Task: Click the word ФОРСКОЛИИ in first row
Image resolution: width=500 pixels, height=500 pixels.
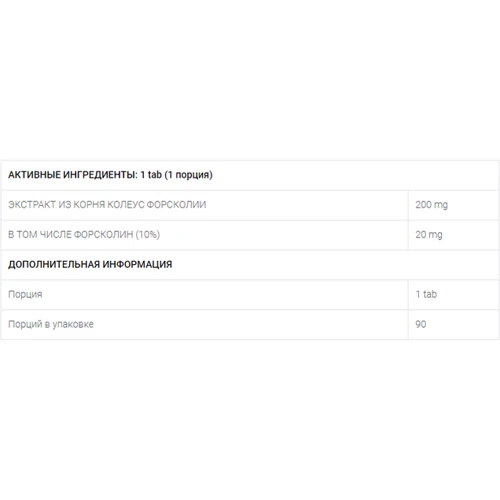Action: tap(176, 205)
